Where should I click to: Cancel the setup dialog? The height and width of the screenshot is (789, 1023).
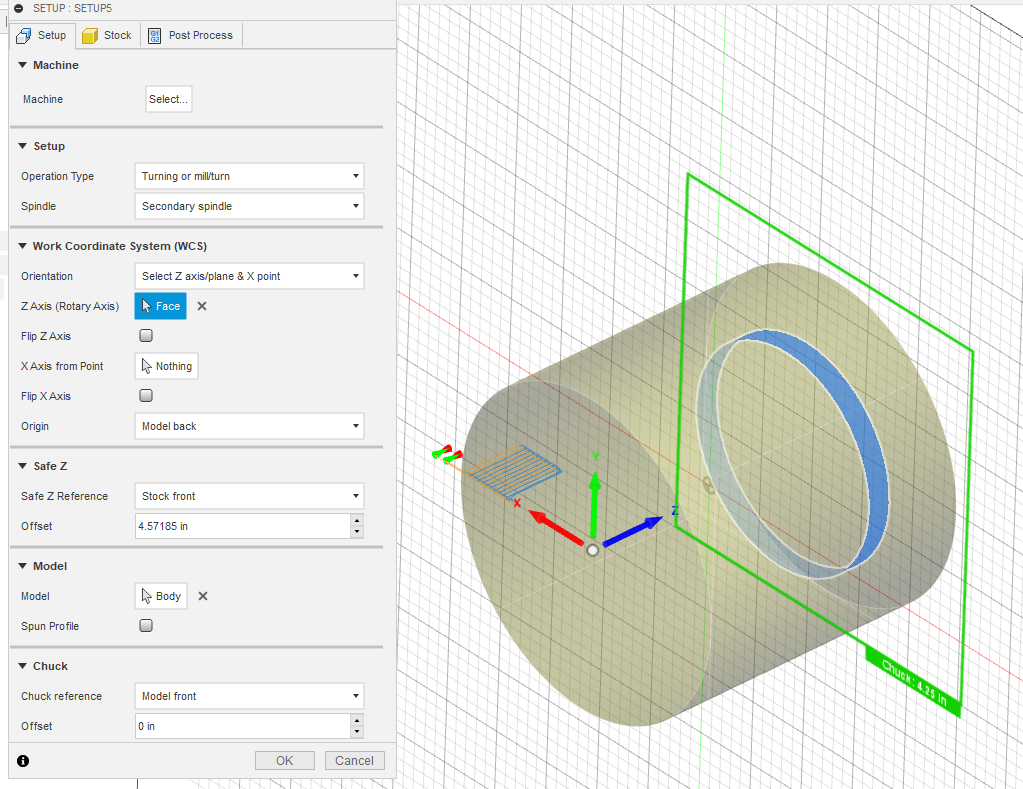point(354,760)
